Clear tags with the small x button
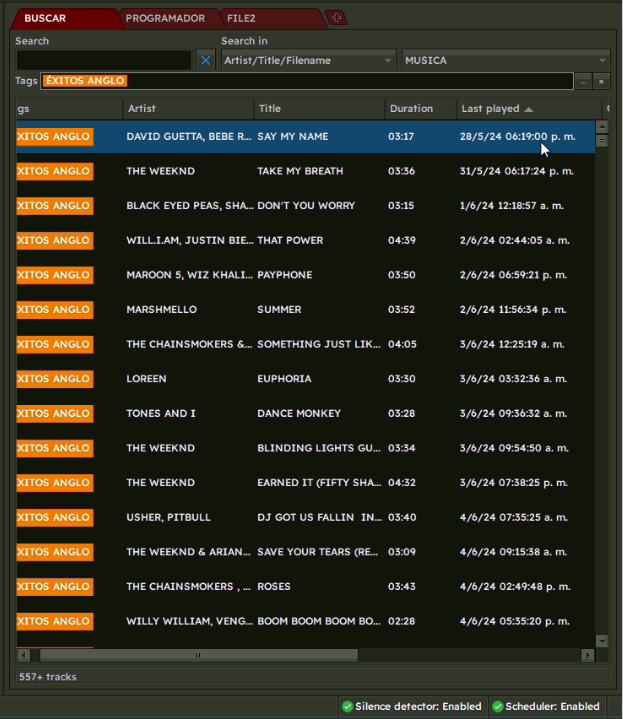The image size is (623, 719). [601, 82]
